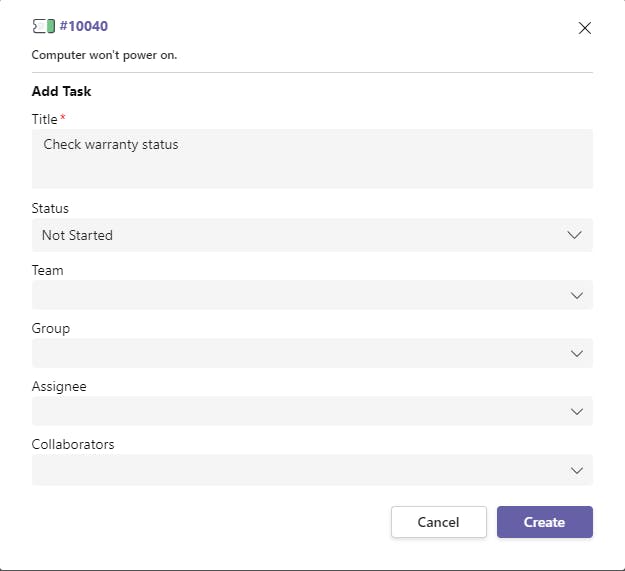Click the chevron arrow in the Team field
625x571 pixels.
pos(575,295)
